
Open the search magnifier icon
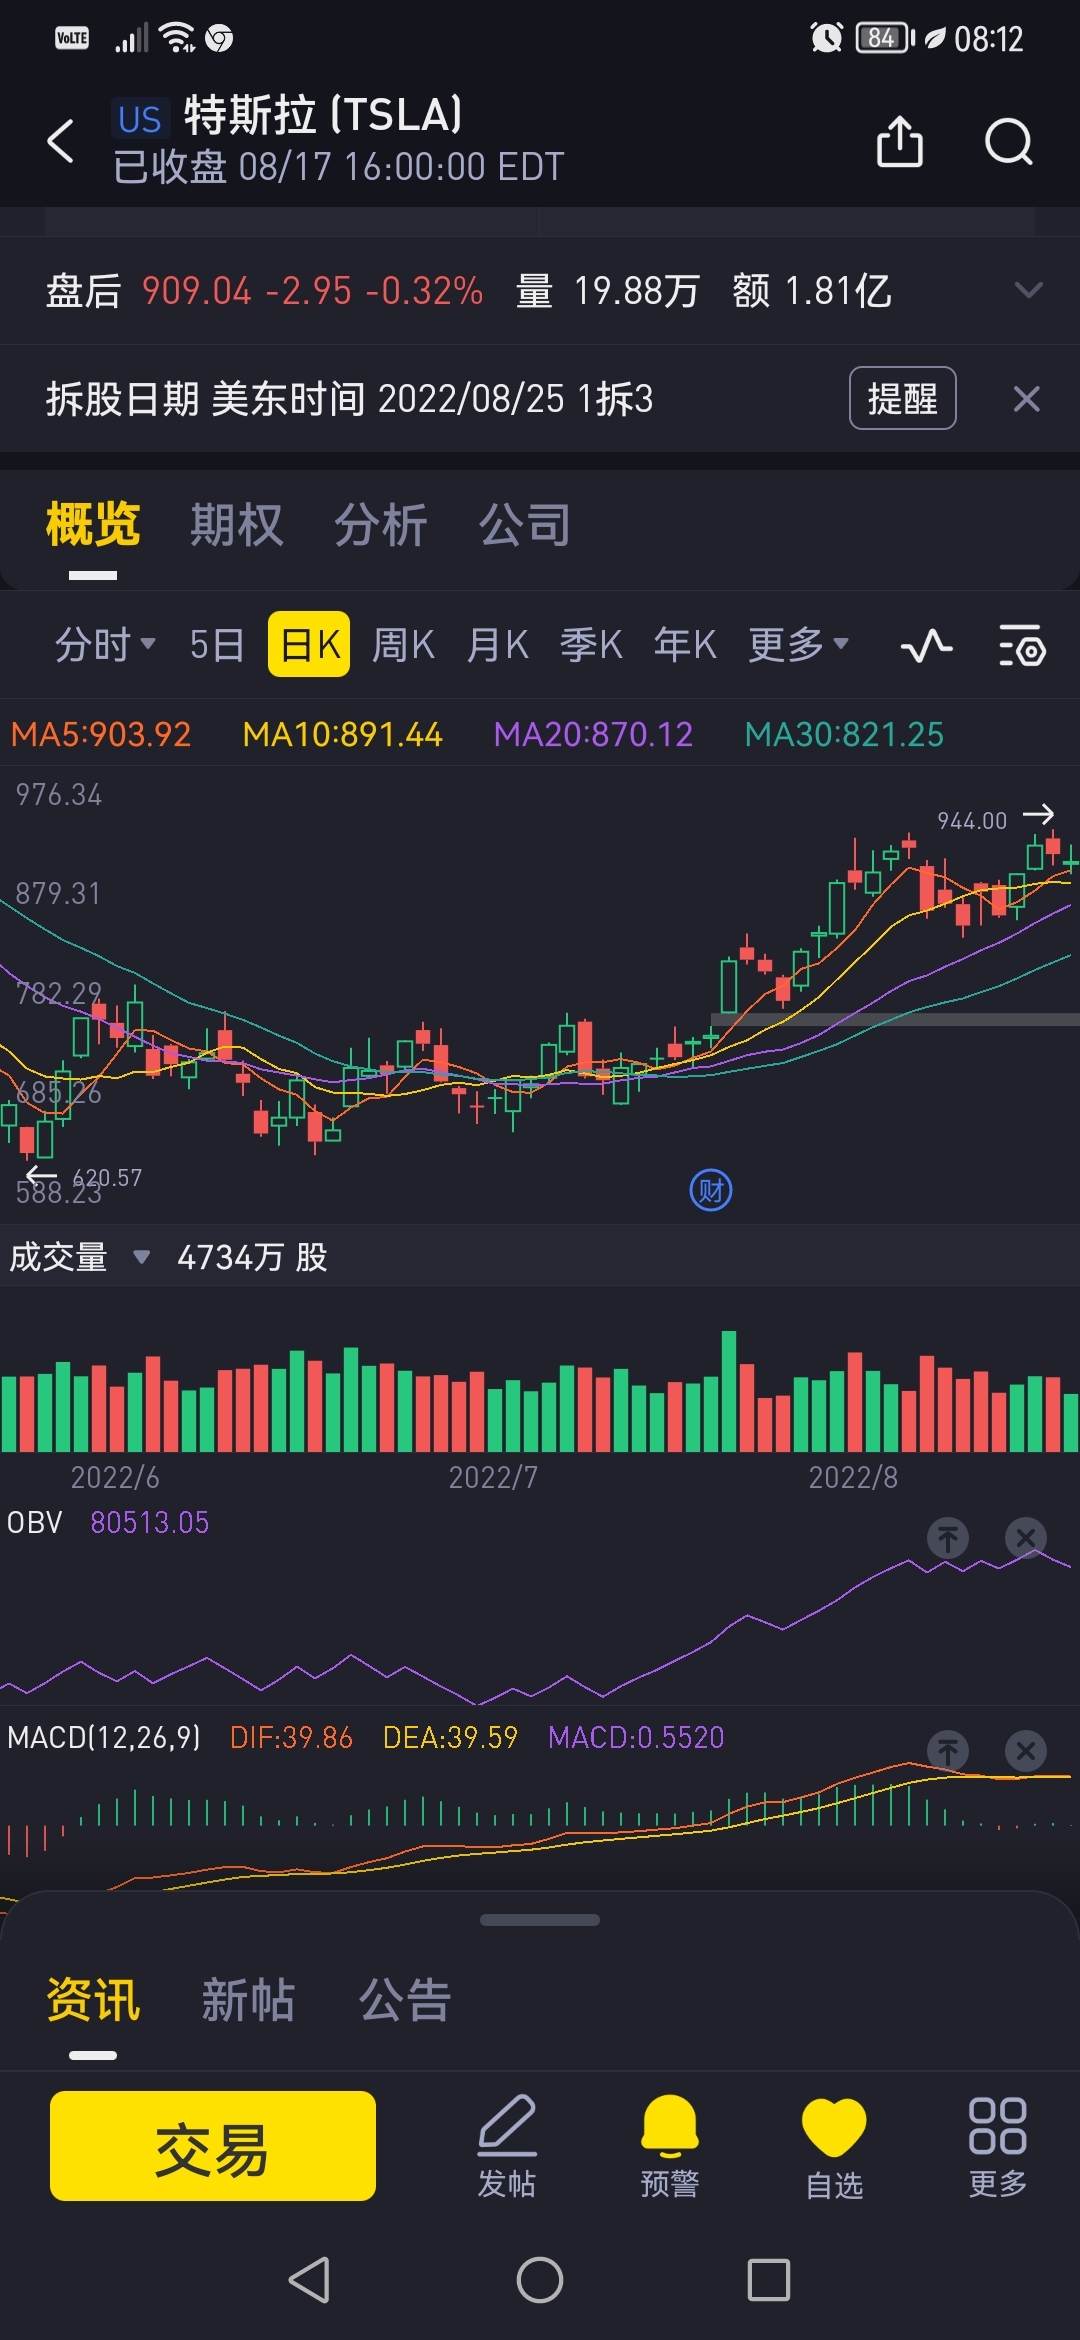[1008, 141]
